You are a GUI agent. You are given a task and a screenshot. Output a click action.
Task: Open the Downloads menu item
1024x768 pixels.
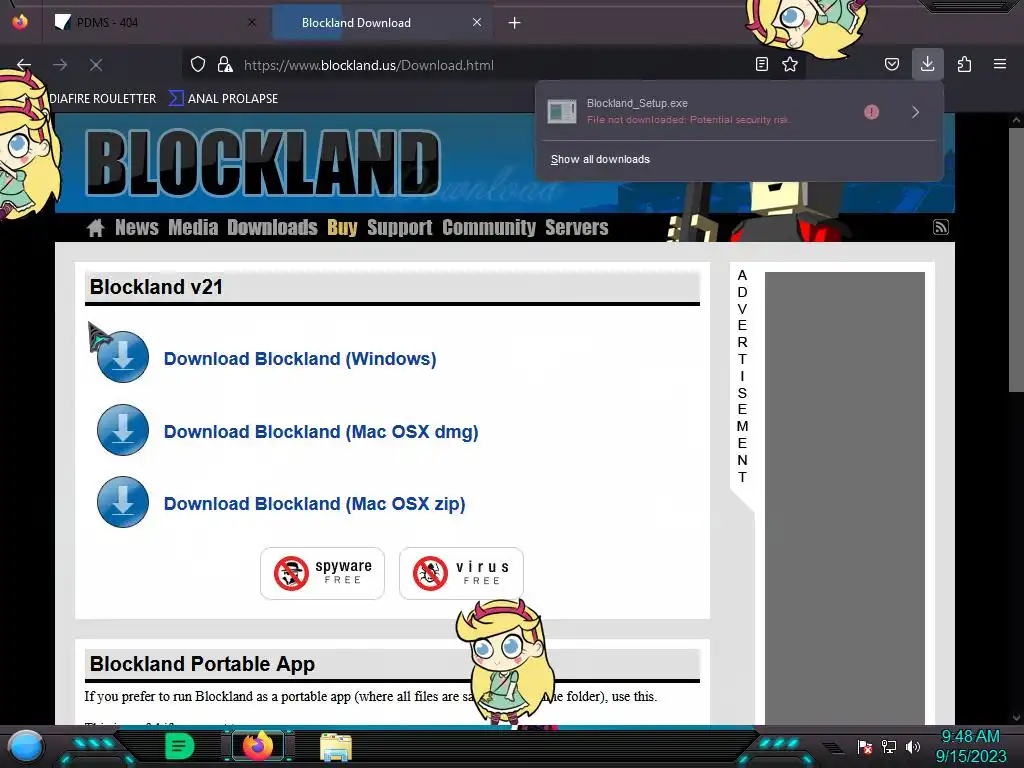point(272,227)
